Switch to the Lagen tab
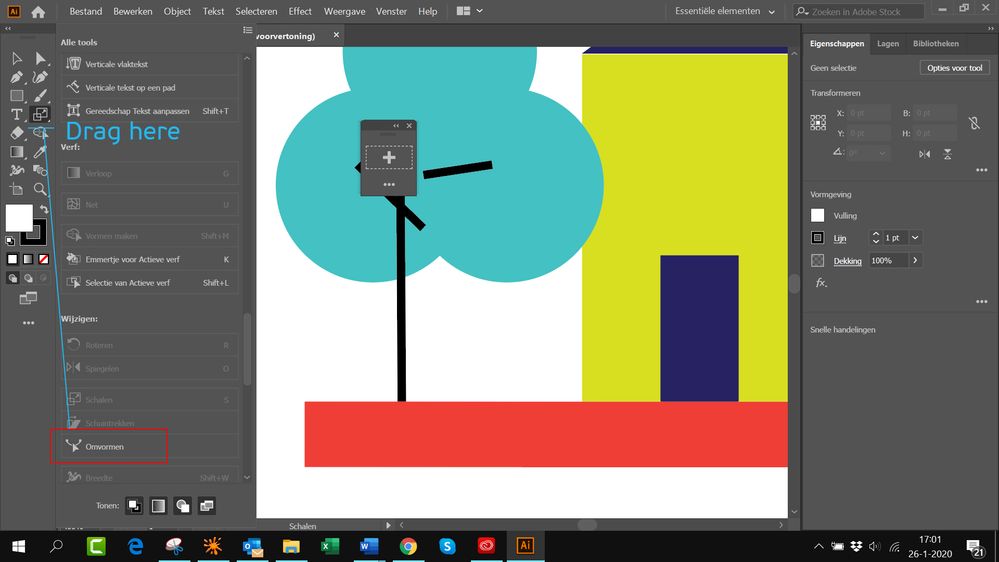The width and height of the screenshot is (999, 562). coord(887,44)
